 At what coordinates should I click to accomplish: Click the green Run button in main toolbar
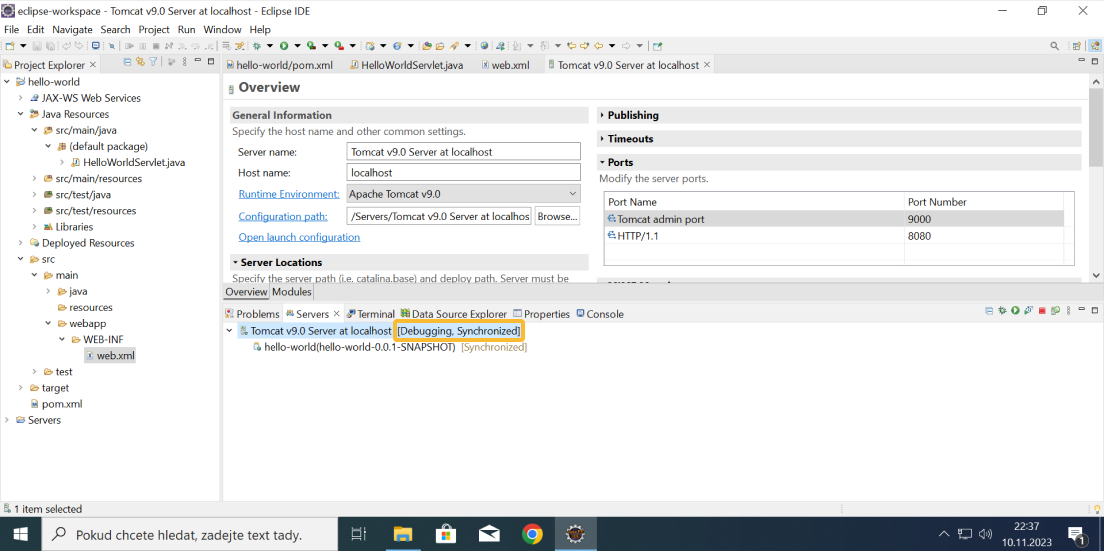[284, 46]
